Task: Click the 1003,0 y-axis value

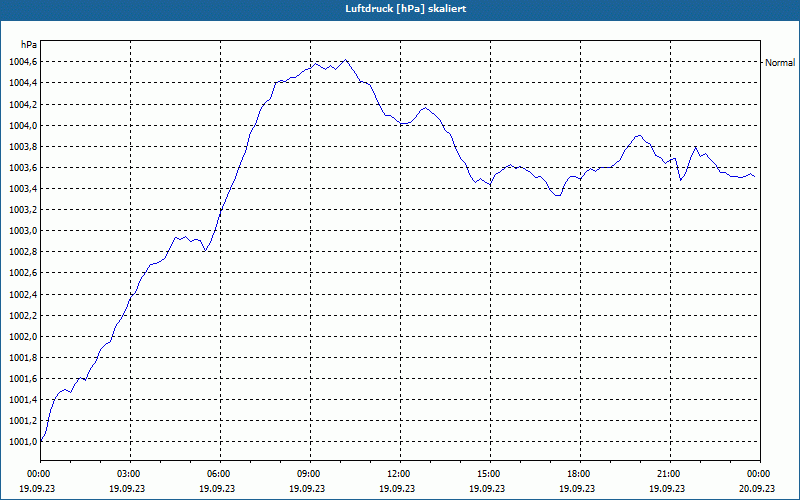Action: [x=22, y=231]
